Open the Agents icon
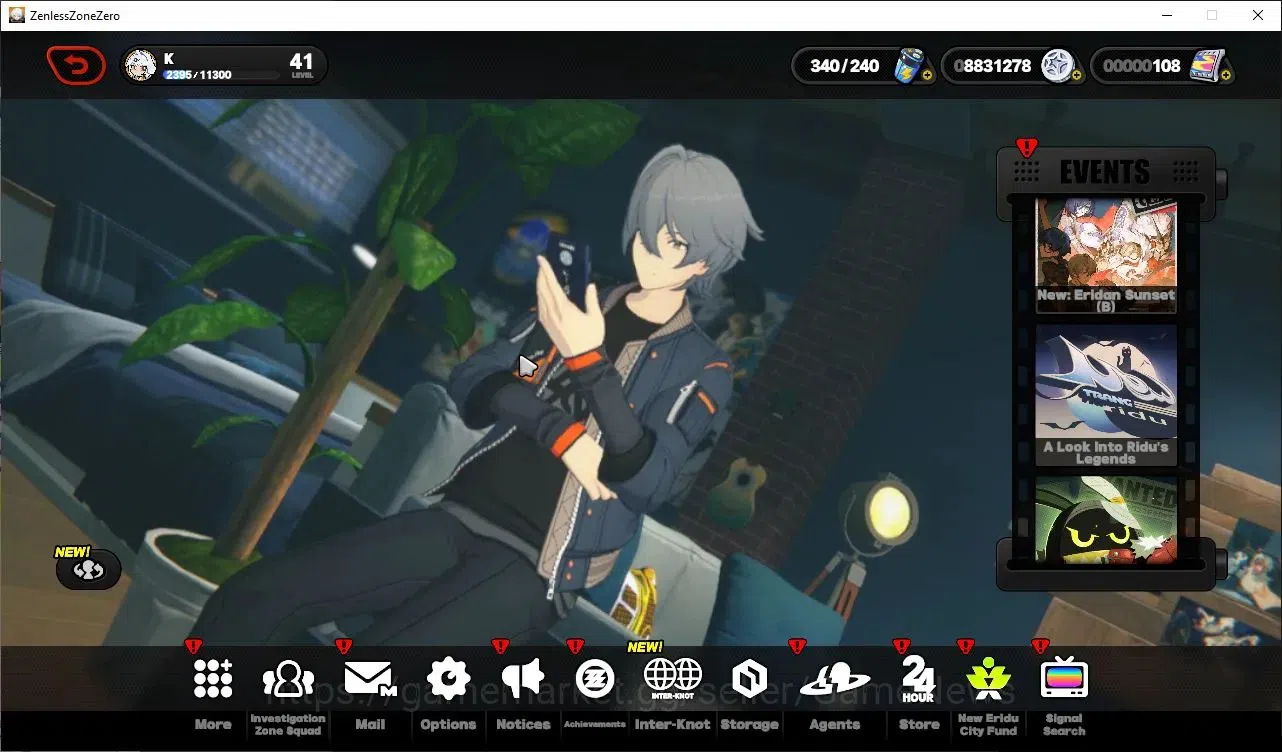 pos(835,680)
